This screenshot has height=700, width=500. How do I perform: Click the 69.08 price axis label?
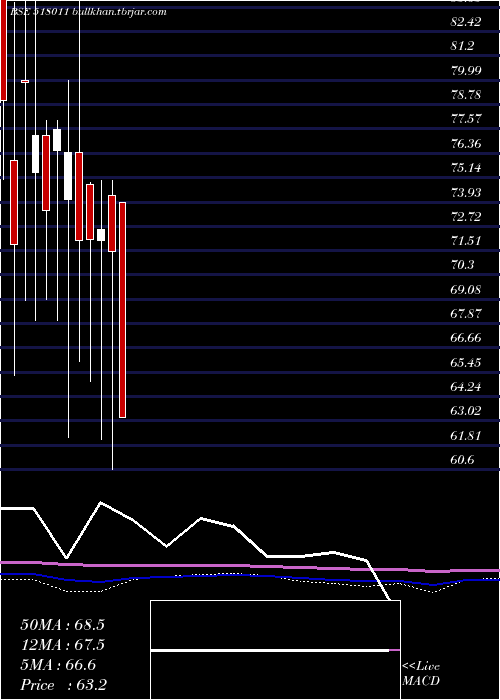[466, 289]
